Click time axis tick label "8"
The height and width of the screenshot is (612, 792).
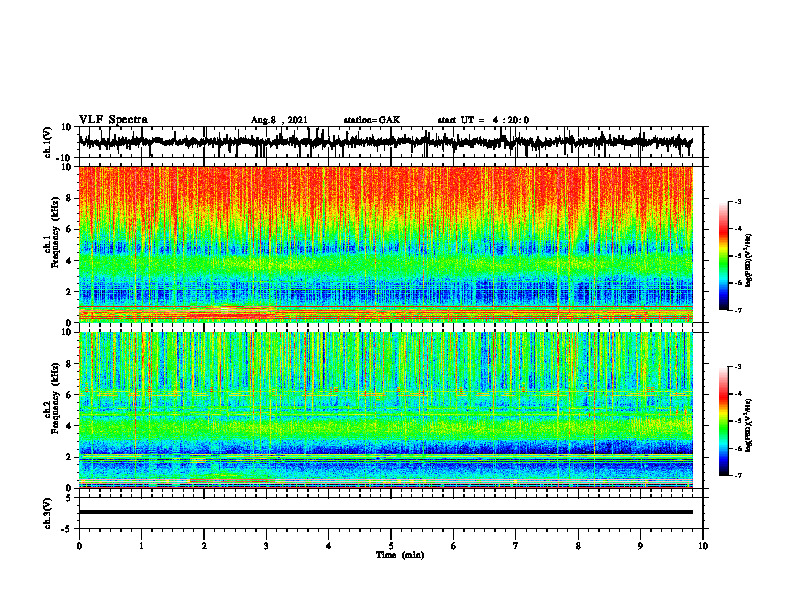[578, 546]
